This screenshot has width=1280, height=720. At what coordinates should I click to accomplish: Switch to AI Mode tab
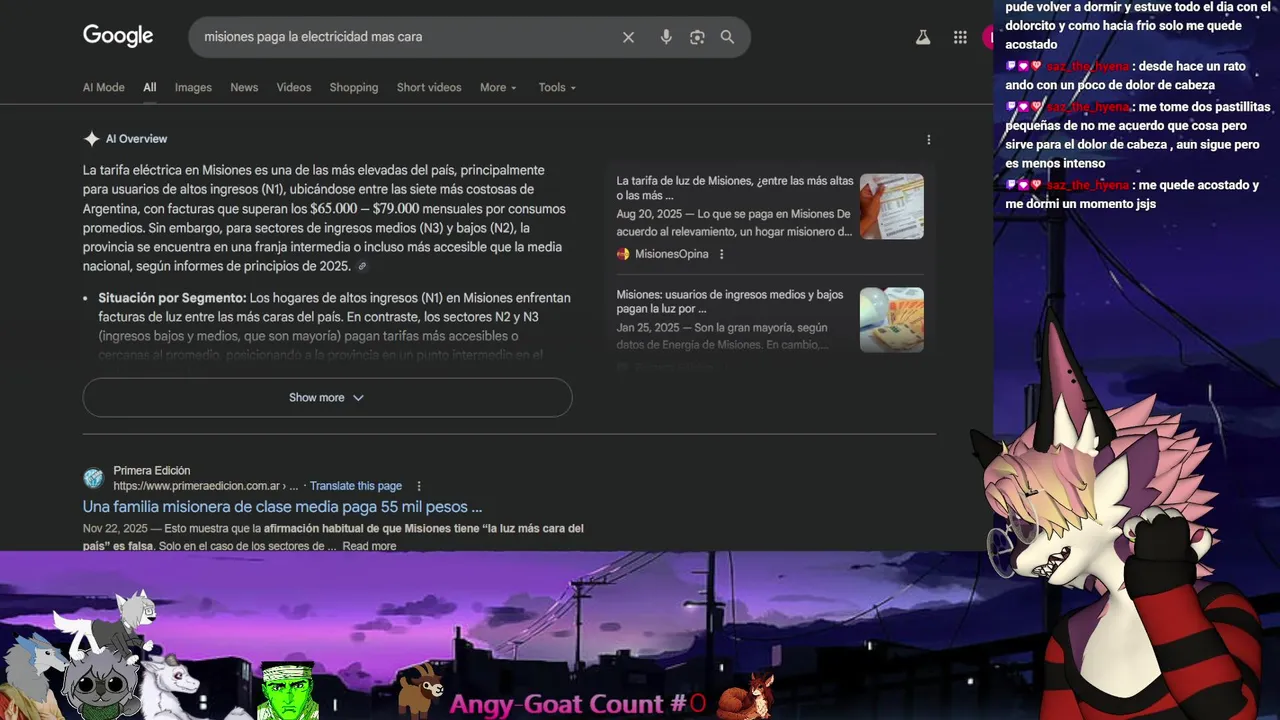pos(104,87)
